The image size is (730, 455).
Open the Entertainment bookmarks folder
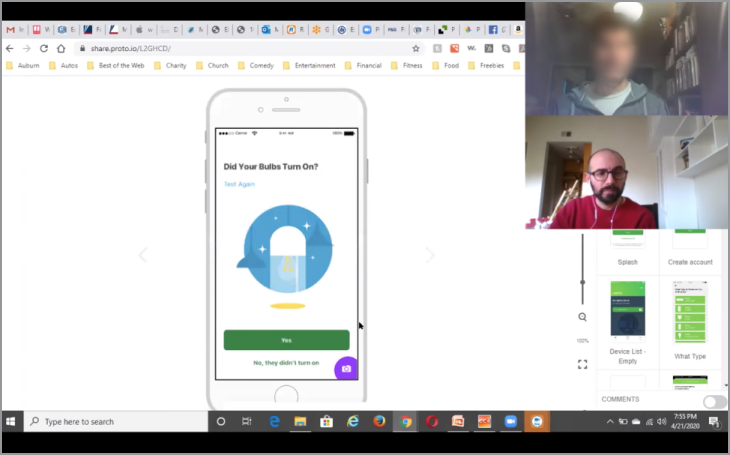tap(309, 66)
